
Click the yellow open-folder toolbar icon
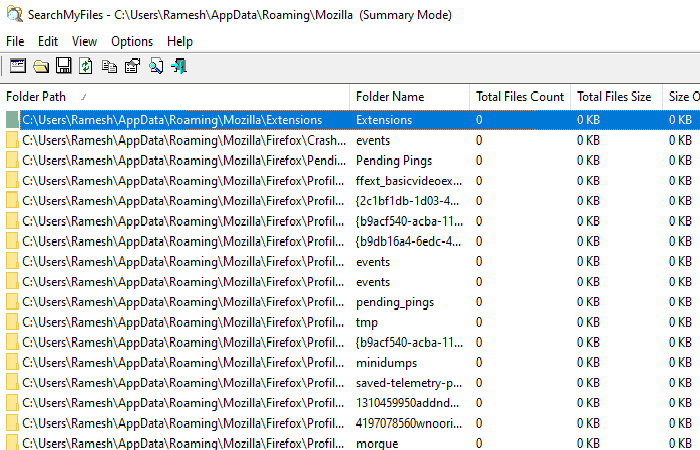coord(41,66)
